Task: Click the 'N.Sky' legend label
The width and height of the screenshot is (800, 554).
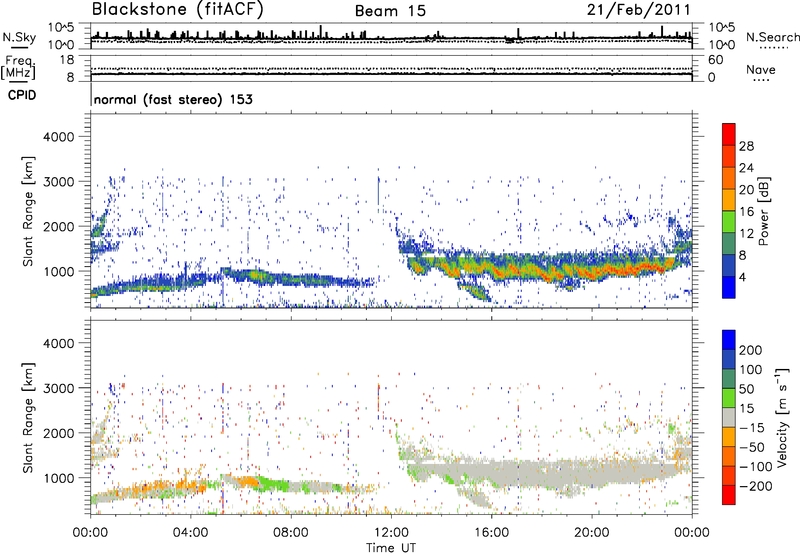Action: tap(19, 37)
